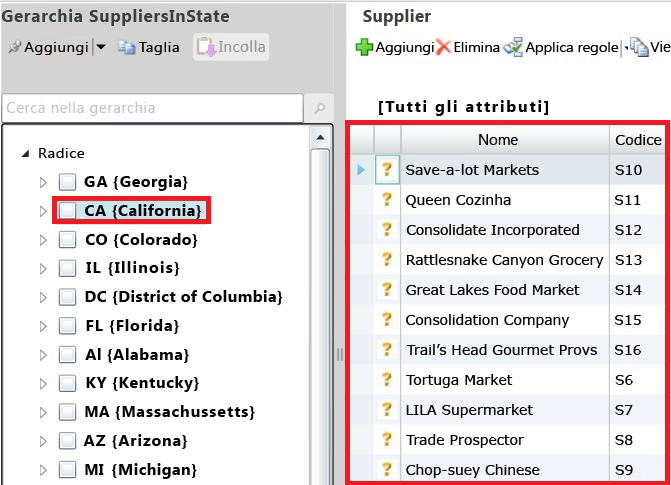
Task: Expand the KY {Kentucky} node
Action: click(x=43, y=384)
